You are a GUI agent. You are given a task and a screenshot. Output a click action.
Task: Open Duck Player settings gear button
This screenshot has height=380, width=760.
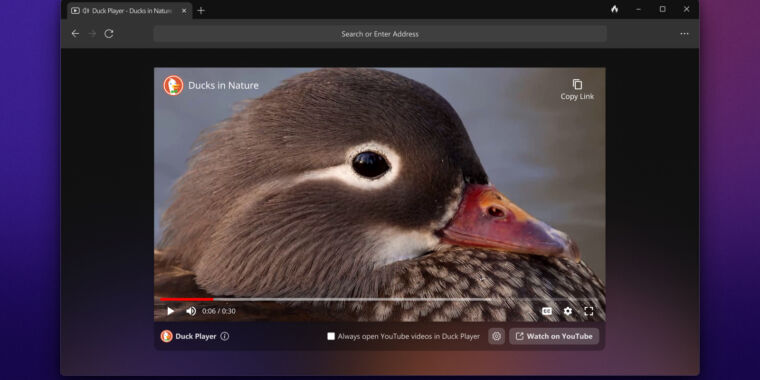[496, 336]
